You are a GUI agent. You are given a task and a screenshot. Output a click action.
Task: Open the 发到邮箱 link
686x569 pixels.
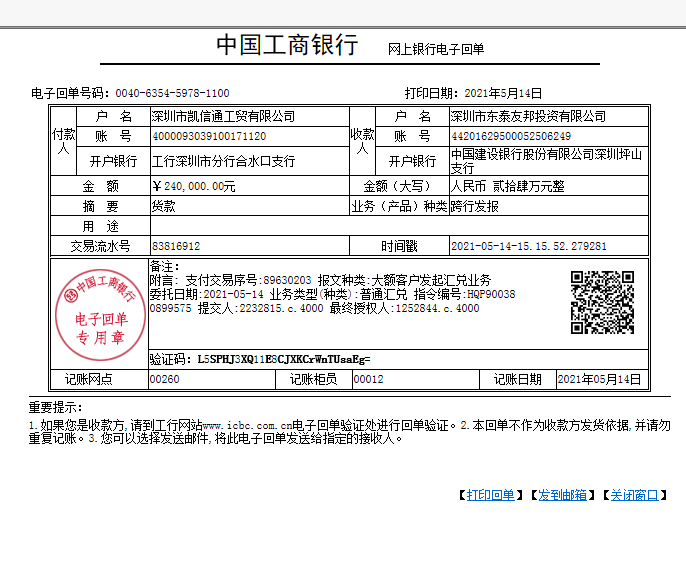562,495
